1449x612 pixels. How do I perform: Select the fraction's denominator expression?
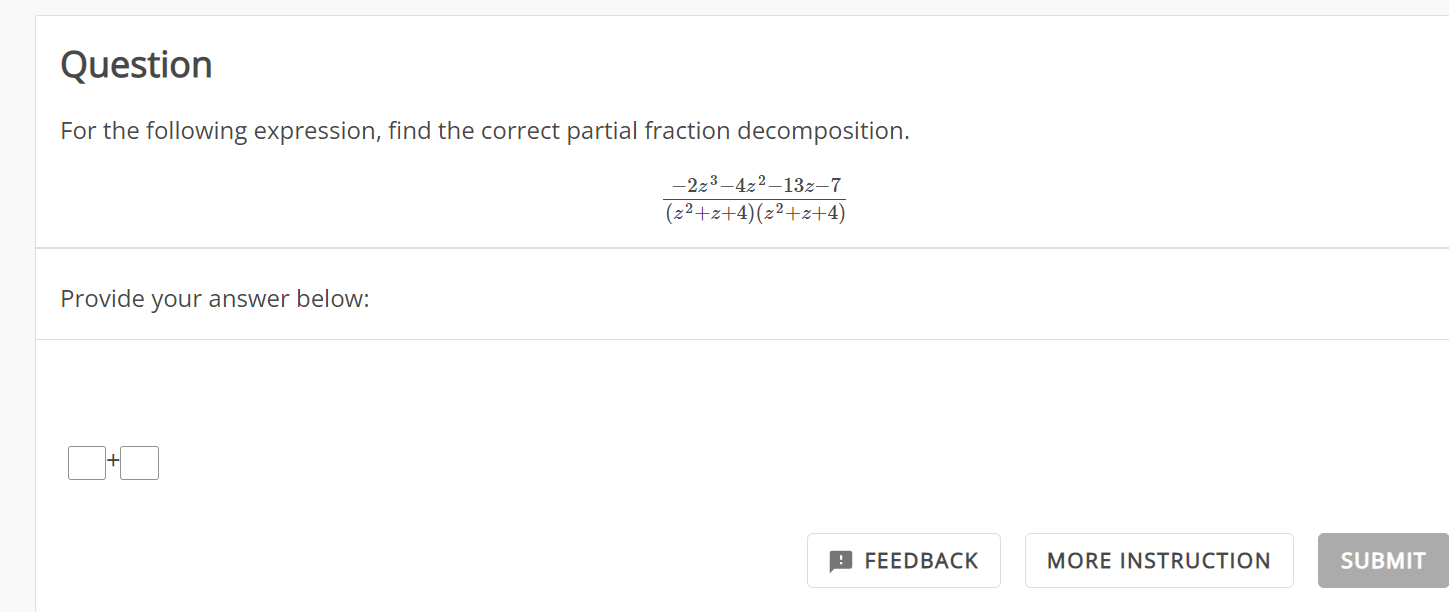(754, 212)
